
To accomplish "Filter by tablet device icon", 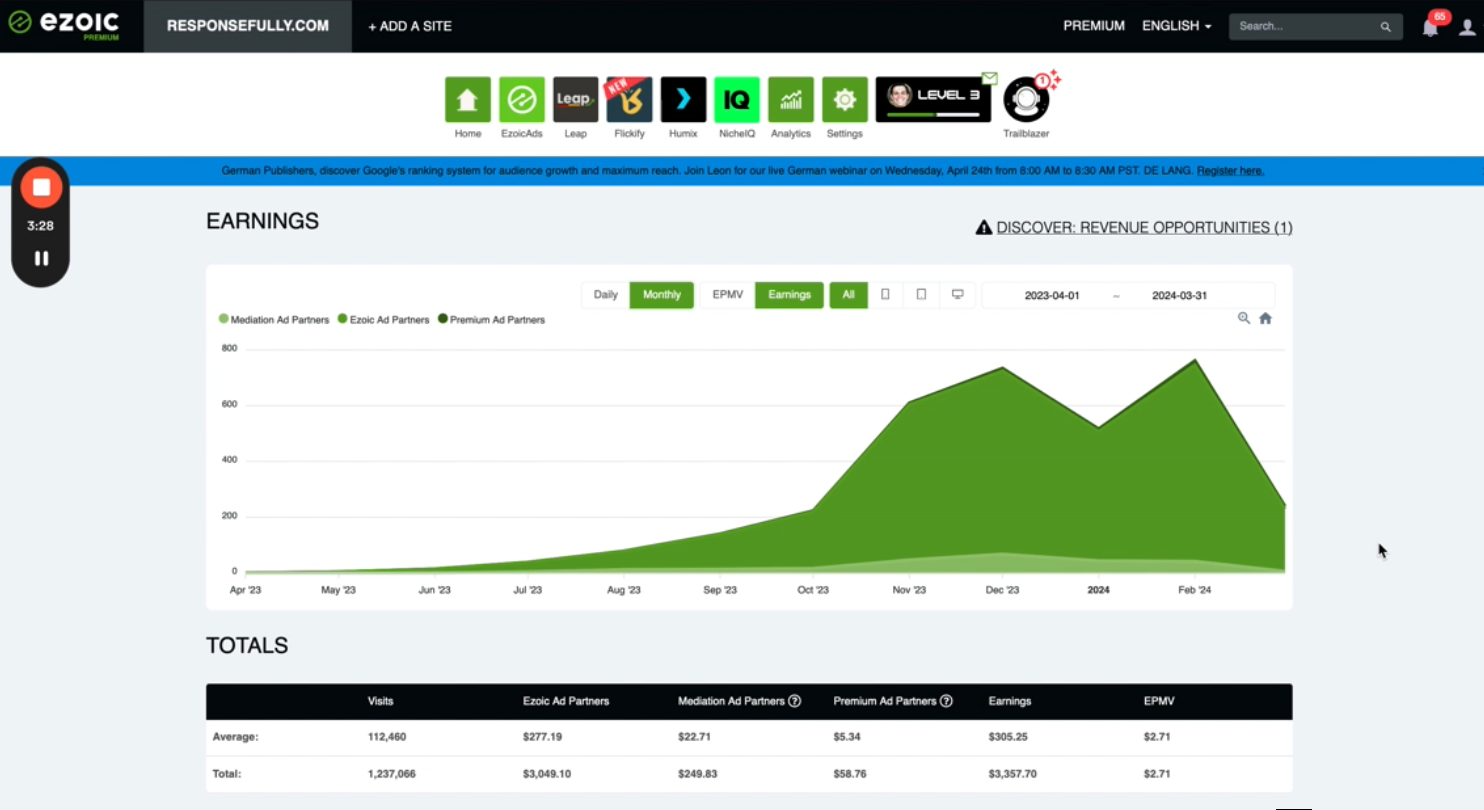I will (x=921, y=295).
